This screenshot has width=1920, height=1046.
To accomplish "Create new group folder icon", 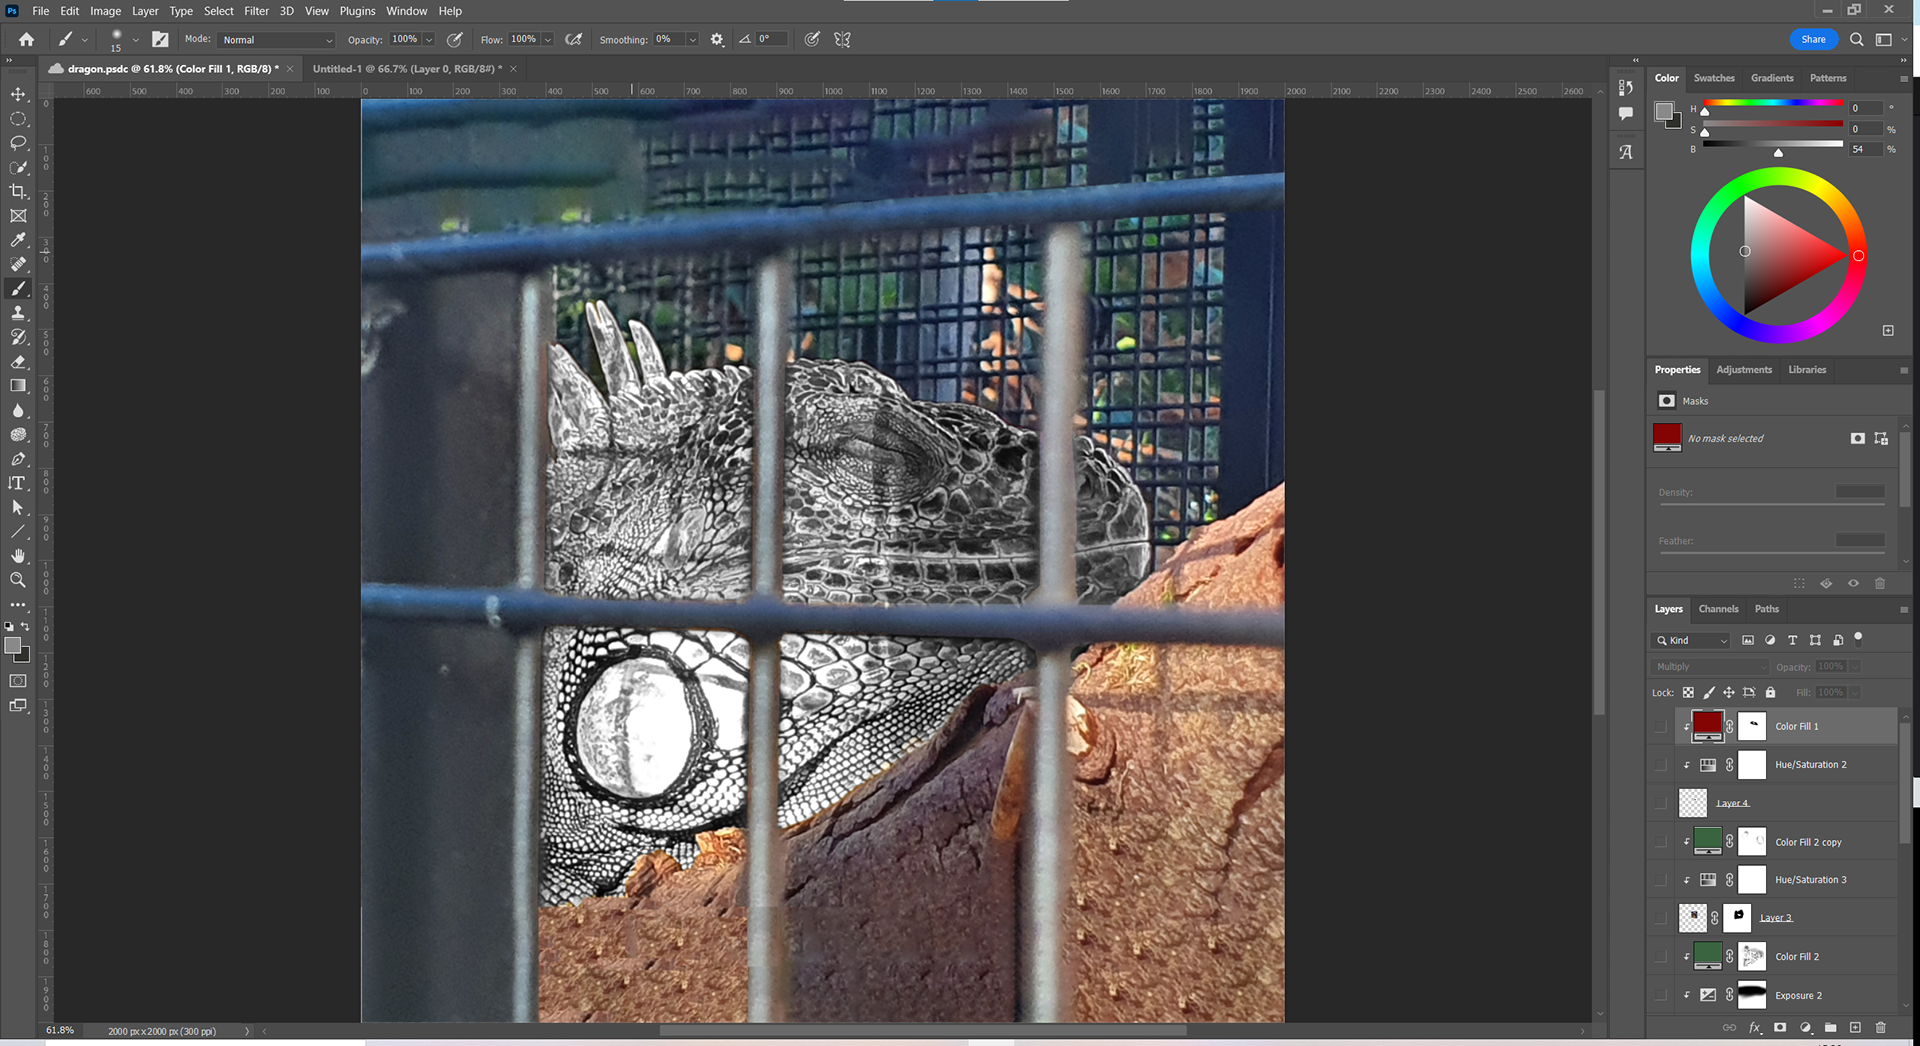I will point(1830,1027).
